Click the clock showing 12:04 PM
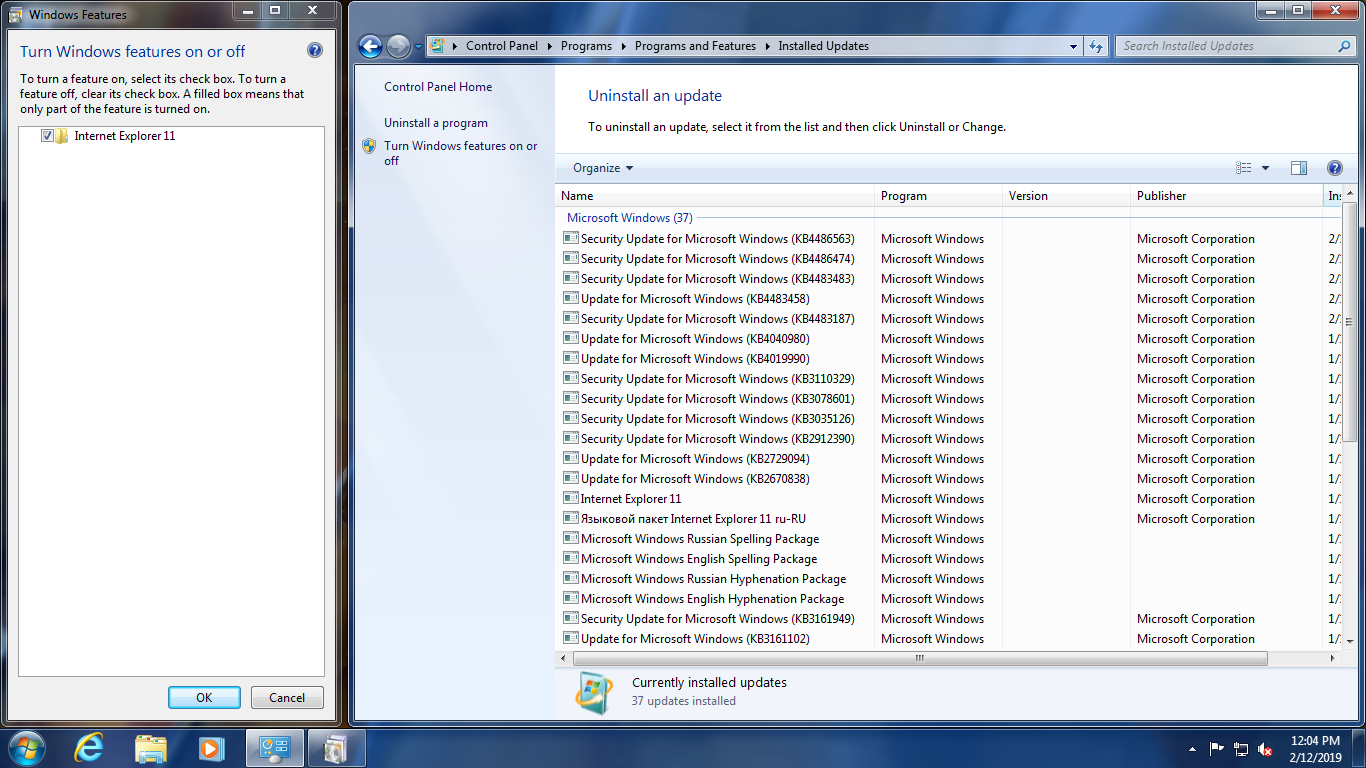The width and height of the screenshot is (1366, 768). coord(1315,741)
